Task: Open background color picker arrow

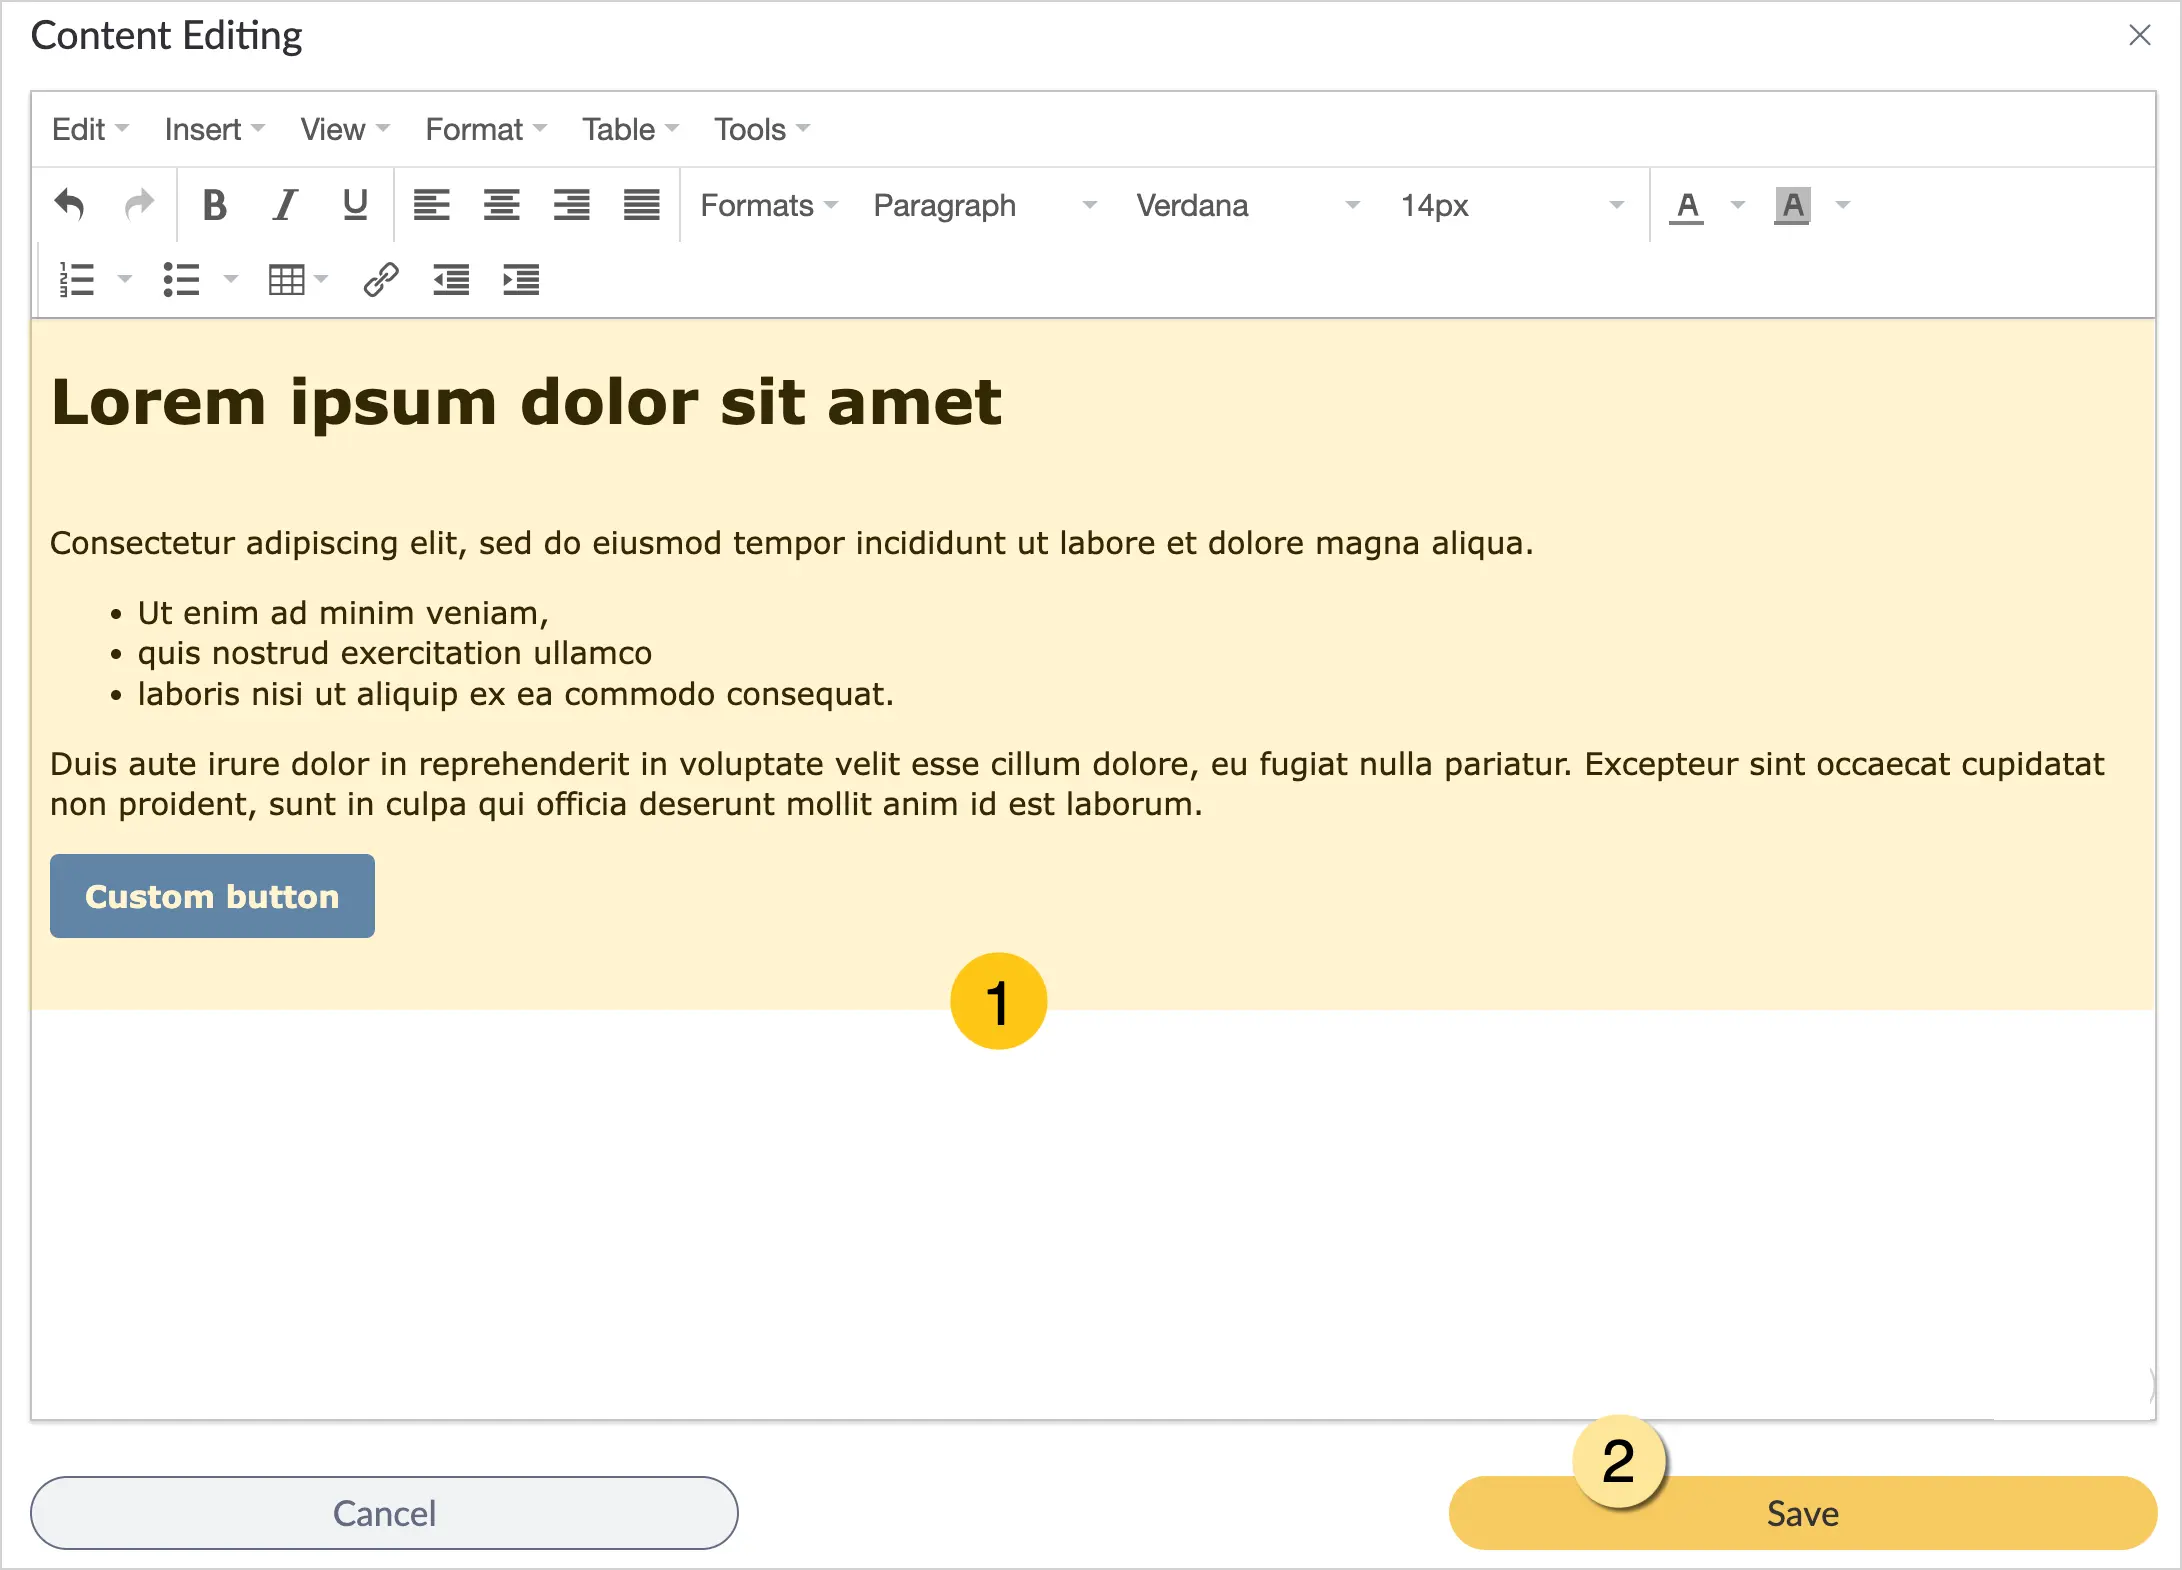Action: [1843, 205]
